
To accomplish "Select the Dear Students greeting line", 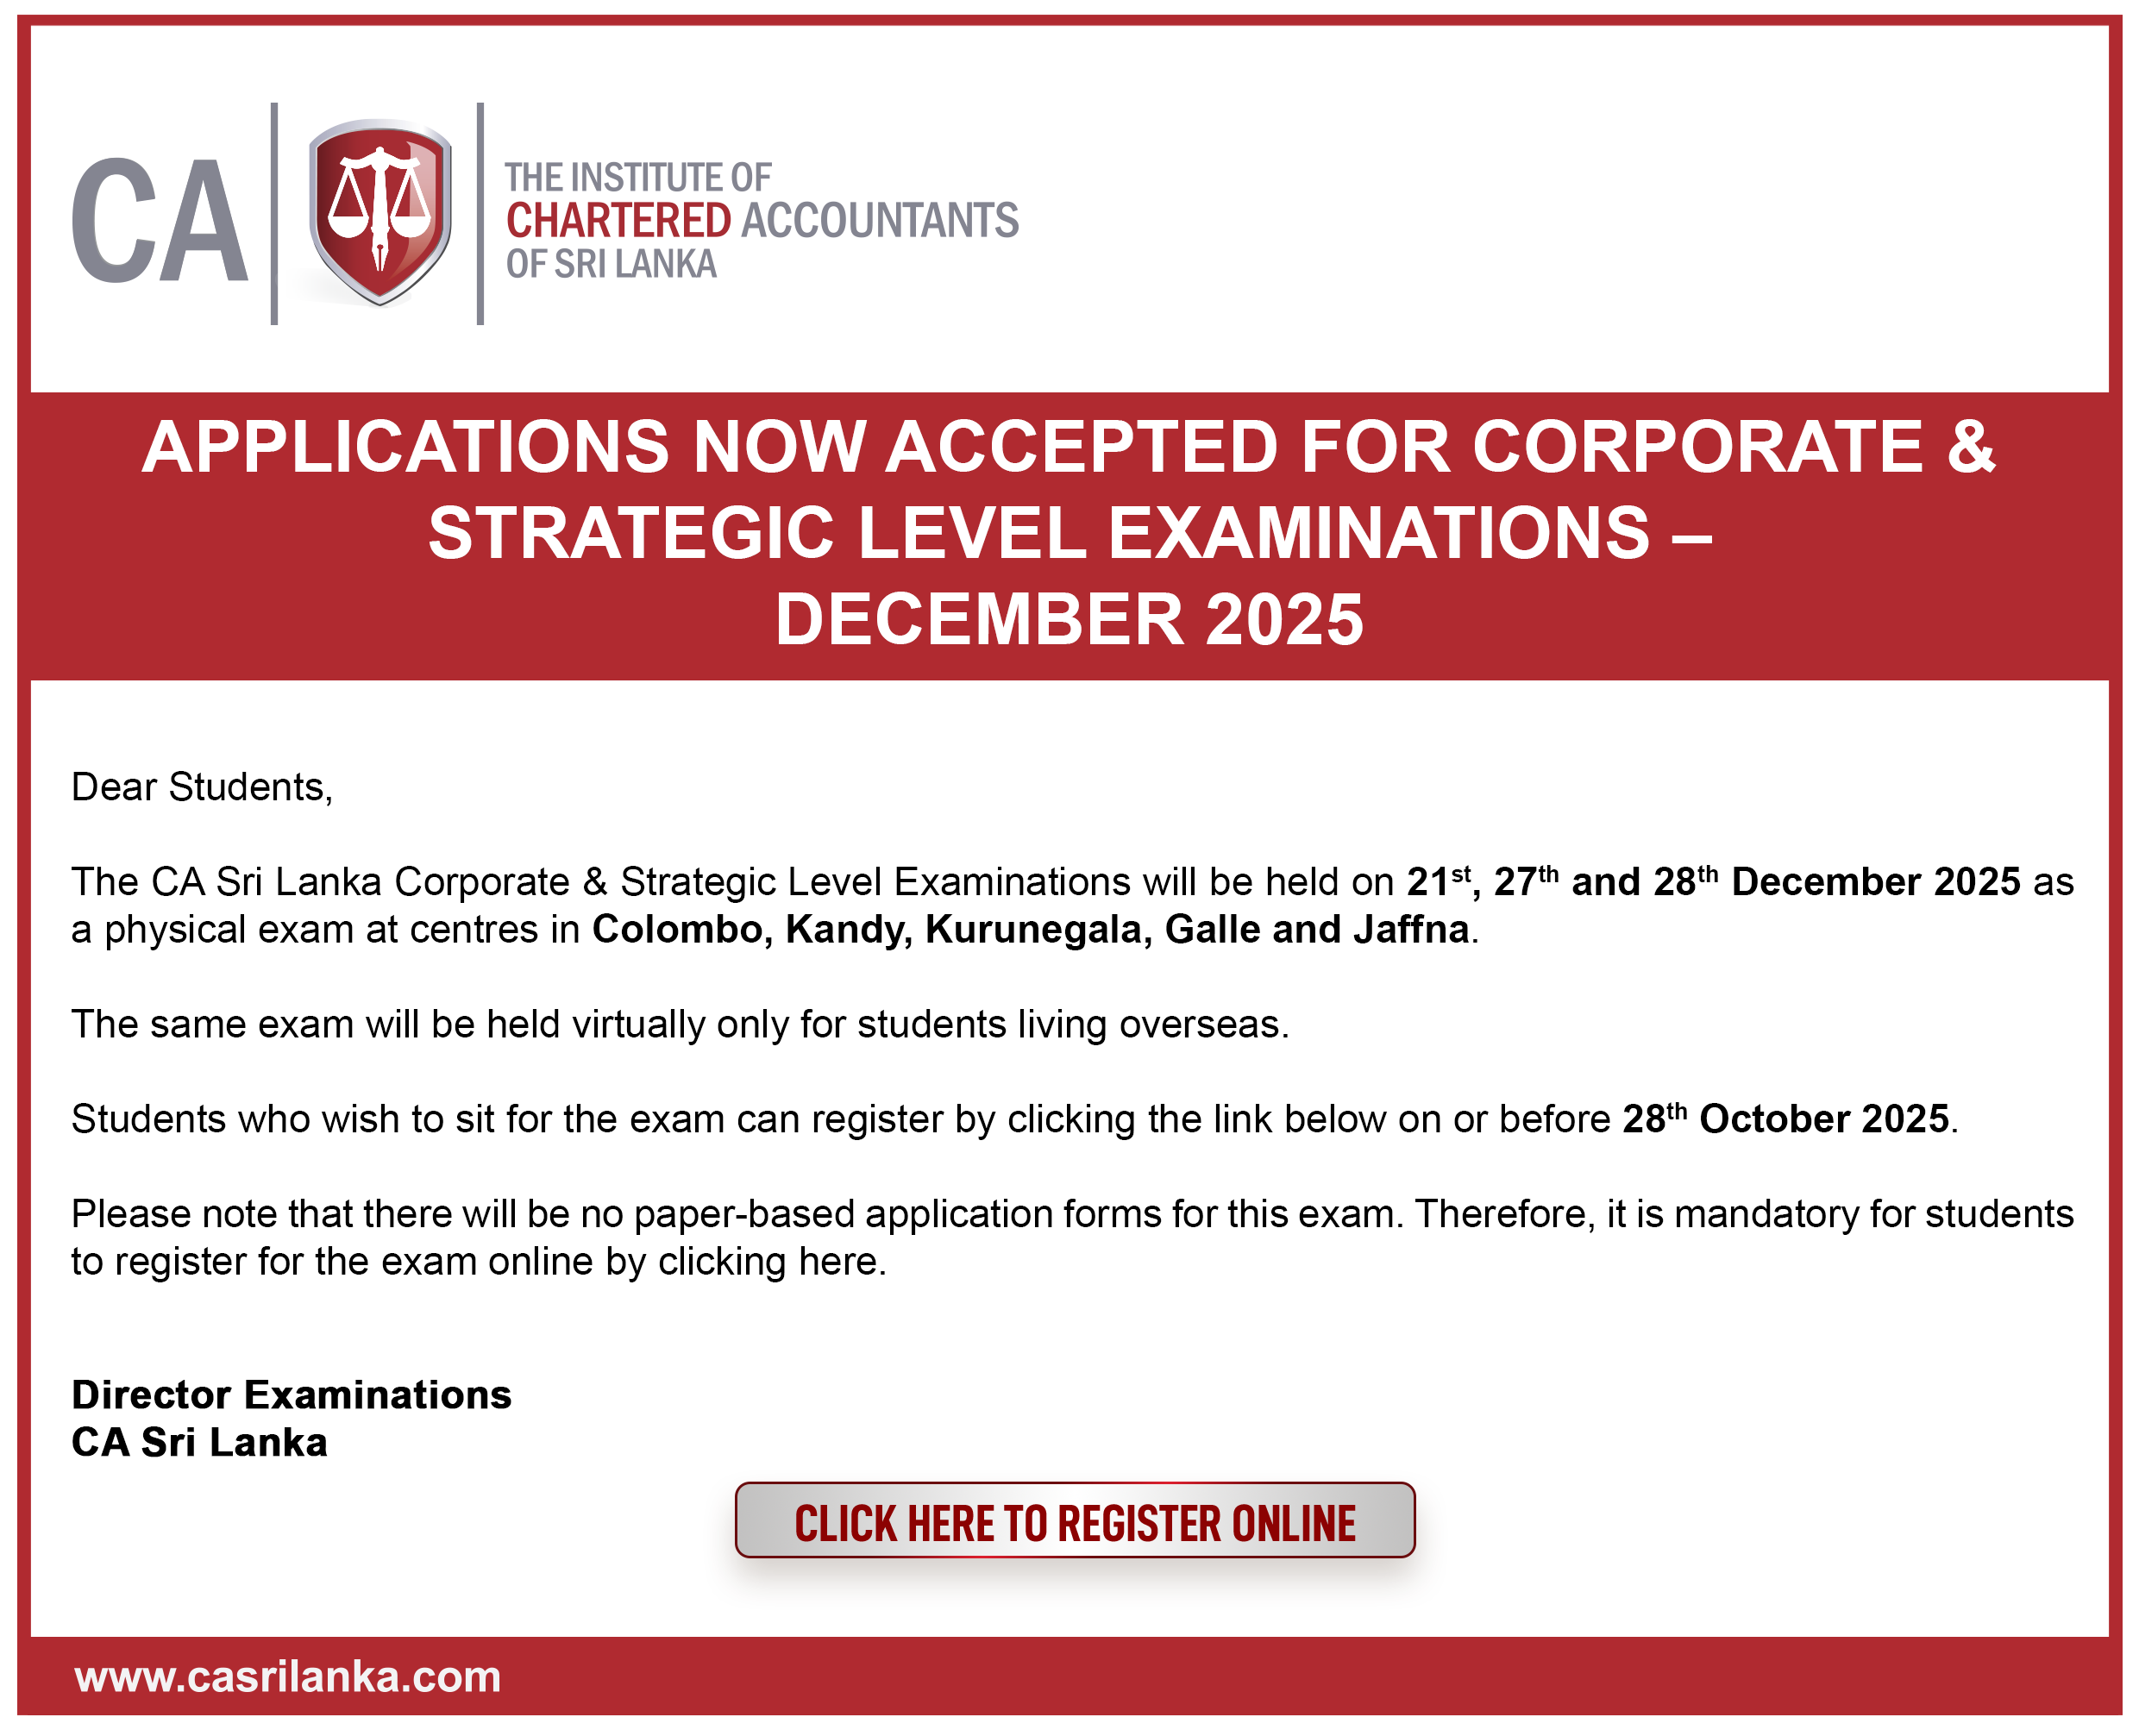I will (x=202, y=787).
